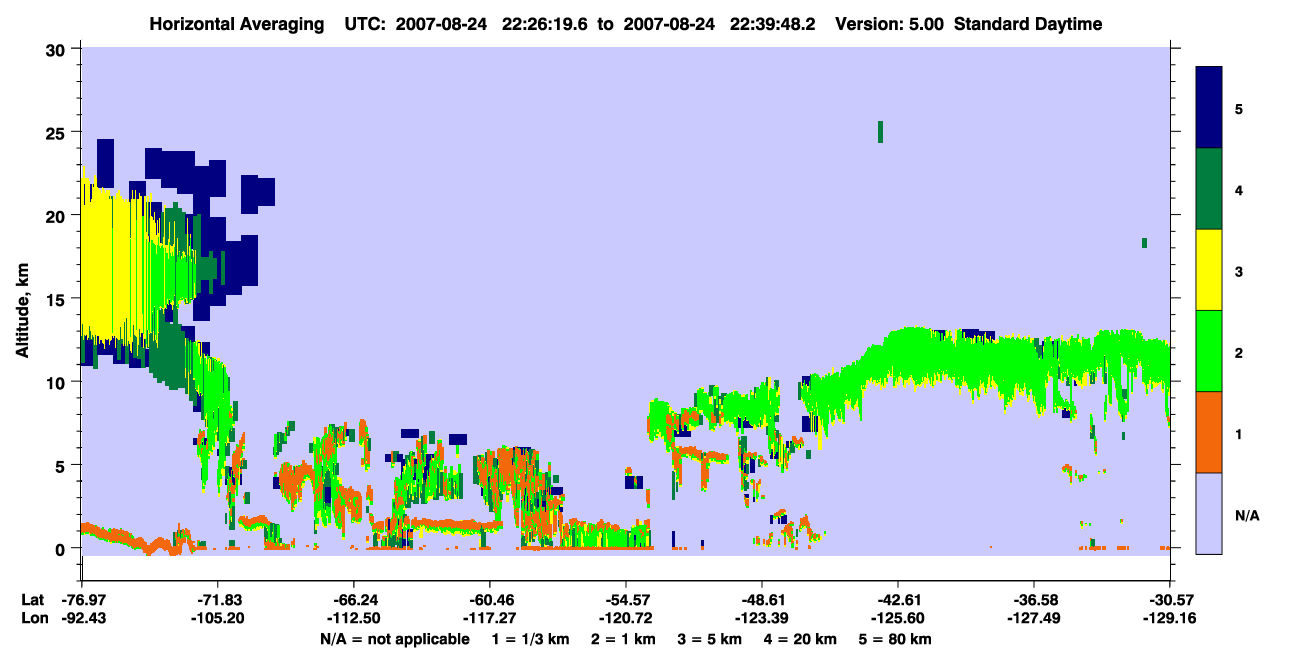Click the latitude value -30.57

(1169, 600)
